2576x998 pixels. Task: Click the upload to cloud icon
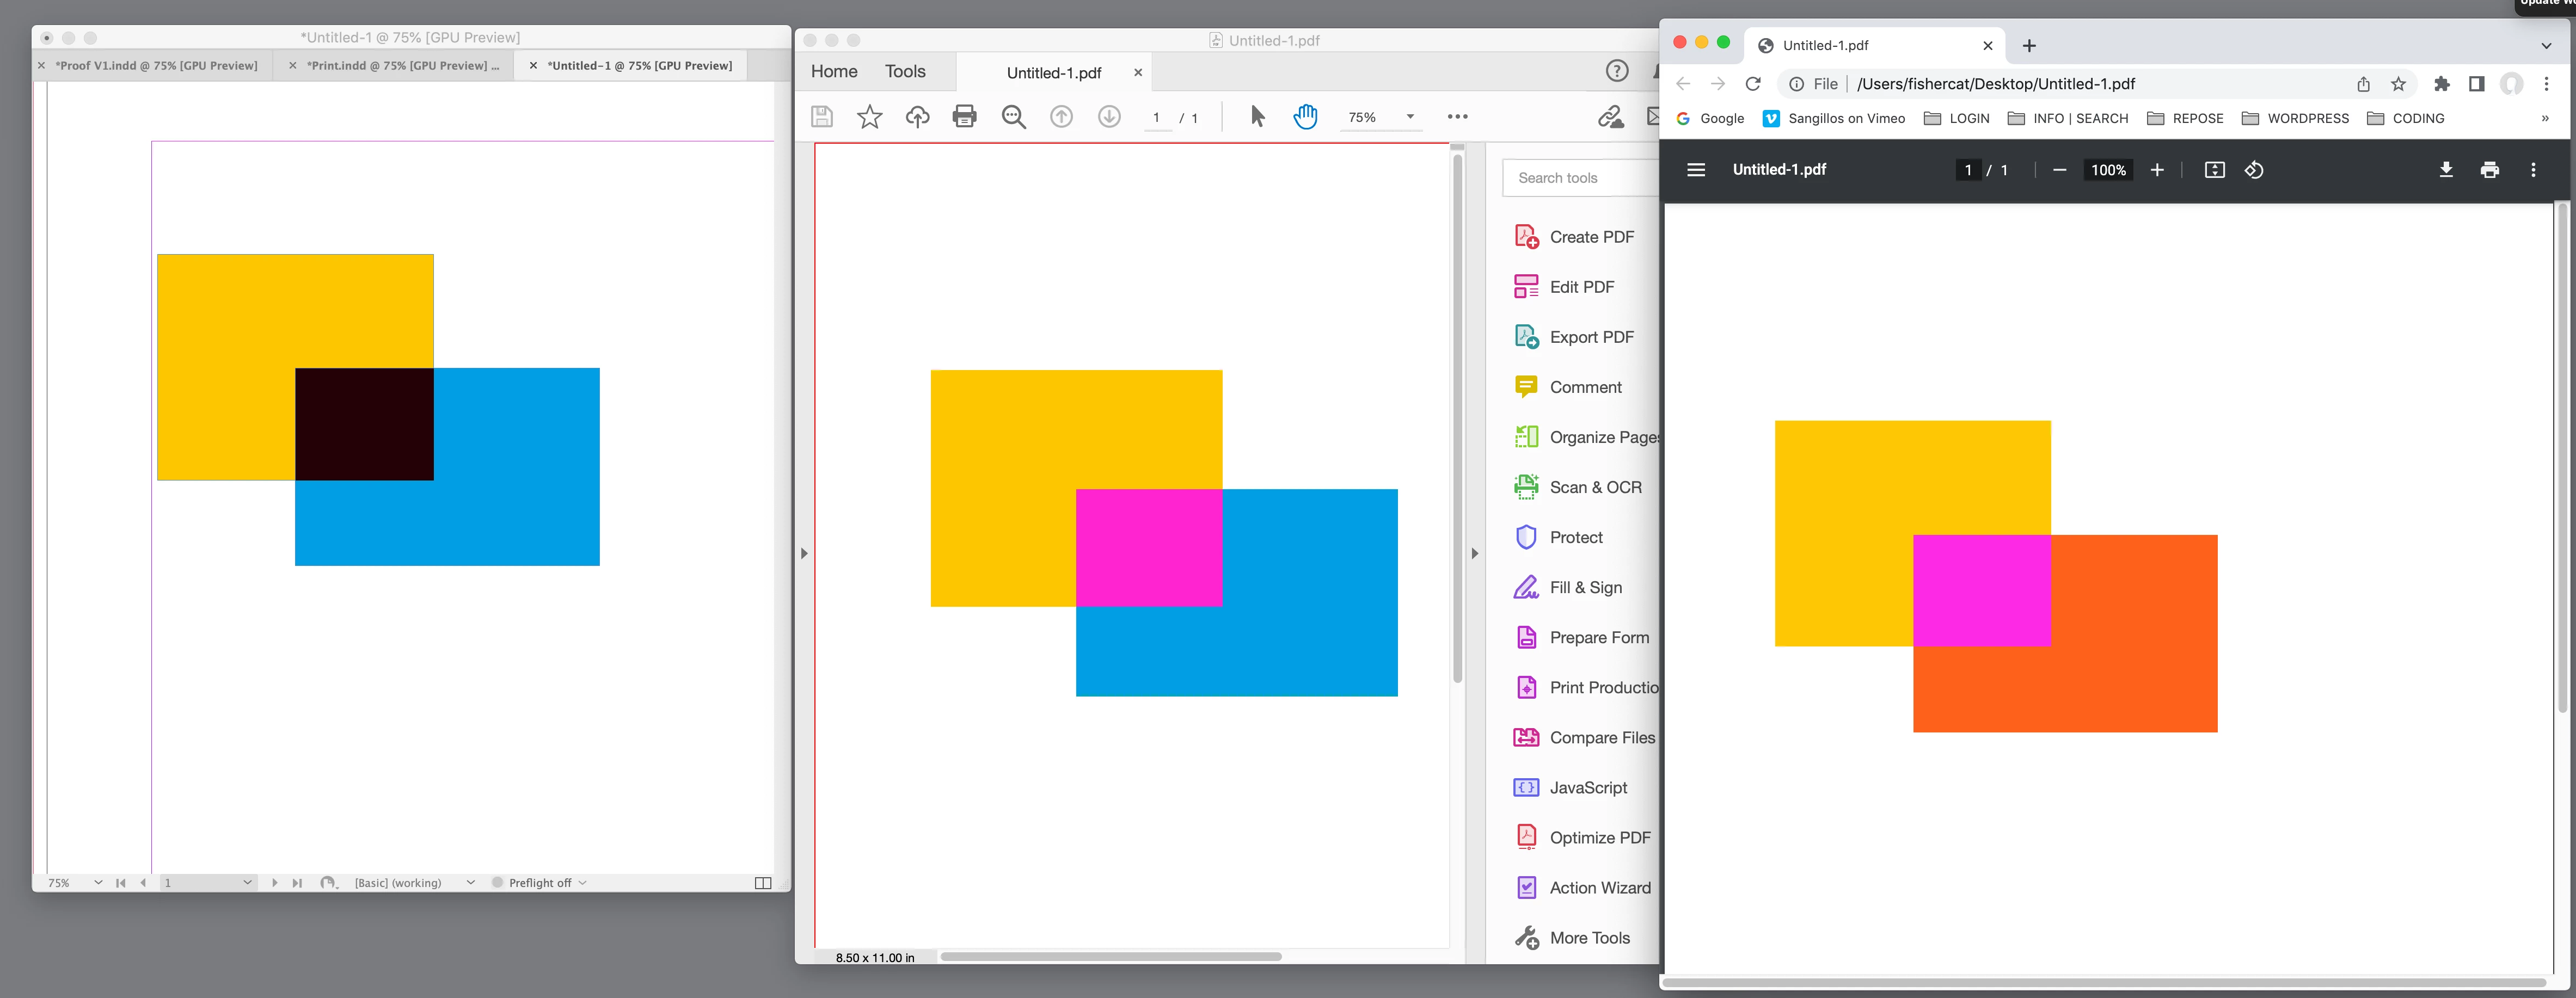click(917, 117)
